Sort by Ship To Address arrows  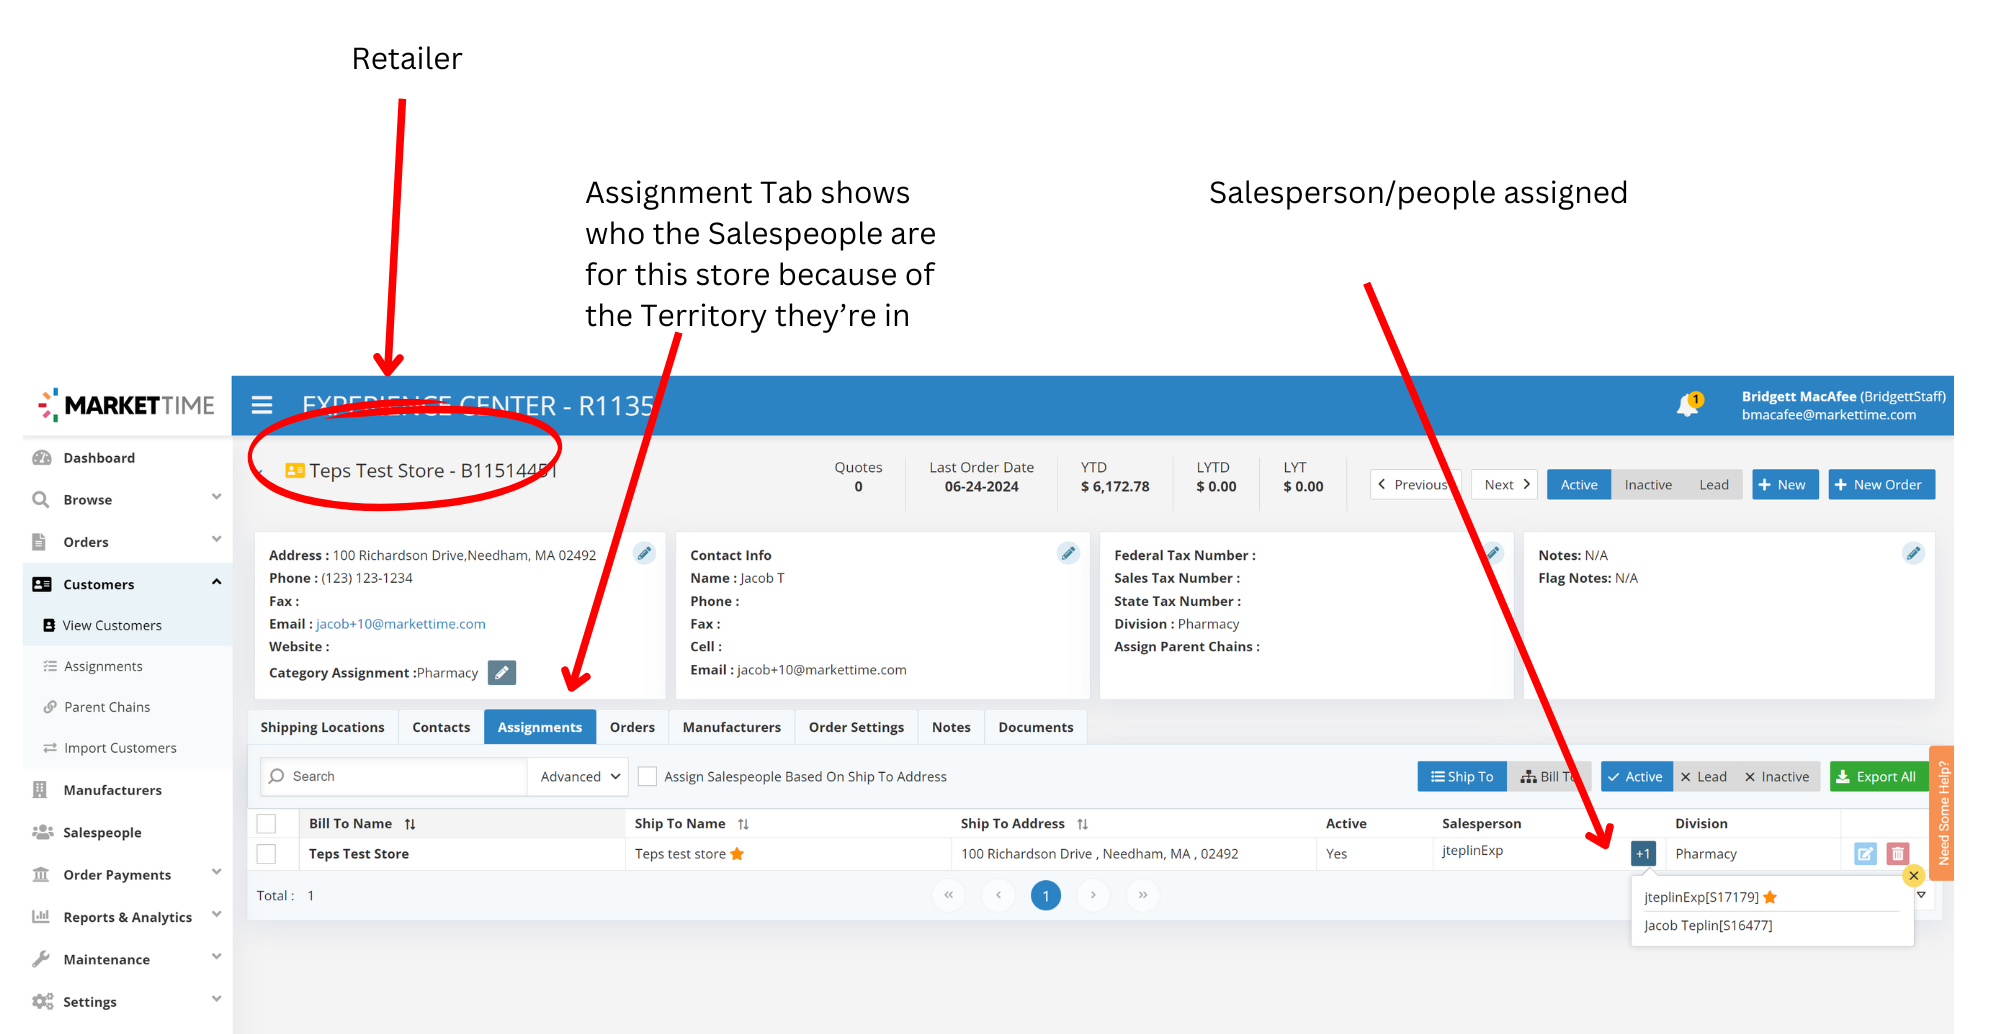pyautogui.click(x=1082, y=824)
